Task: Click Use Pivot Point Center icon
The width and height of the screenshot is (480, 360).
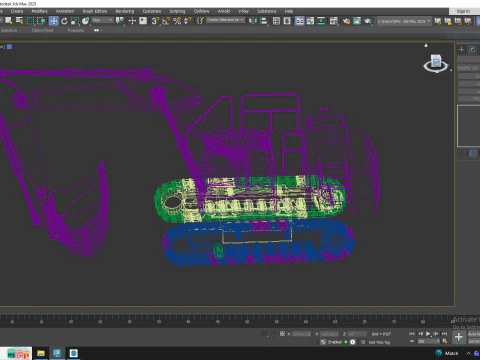Action: click(119, 21)
